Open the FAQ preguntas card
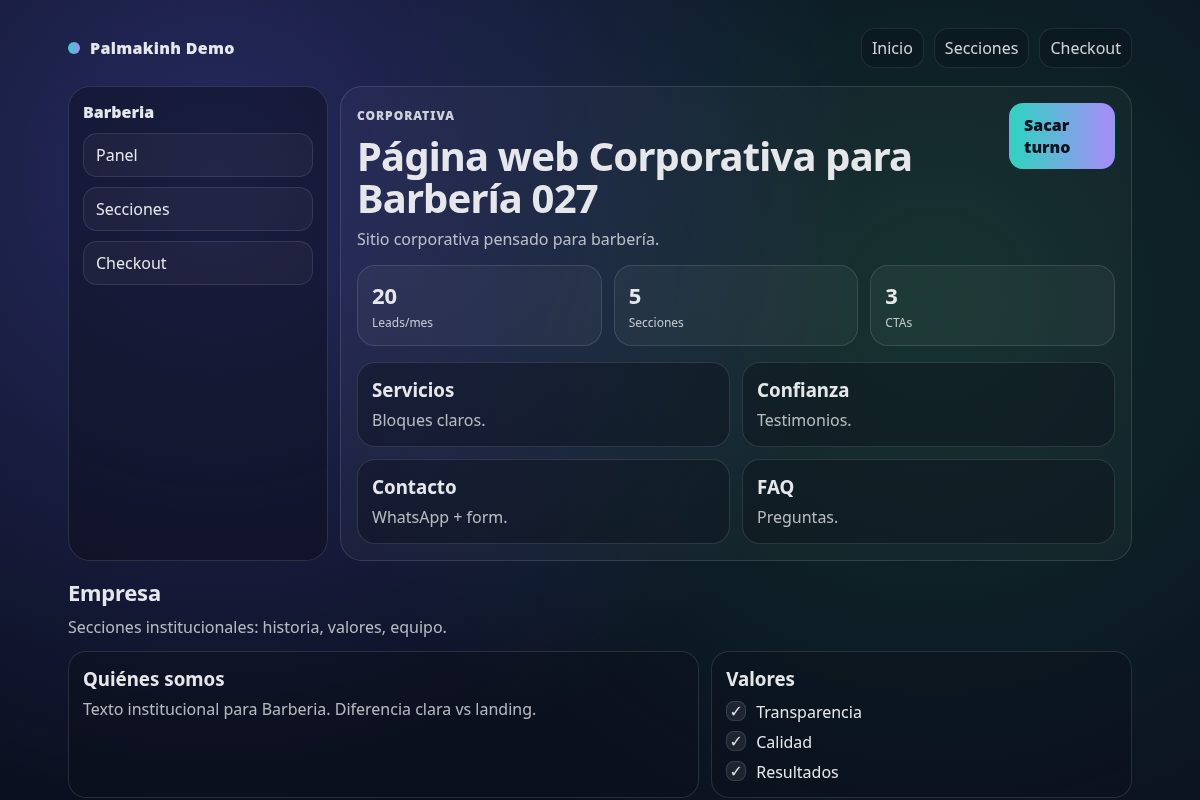 928,501
